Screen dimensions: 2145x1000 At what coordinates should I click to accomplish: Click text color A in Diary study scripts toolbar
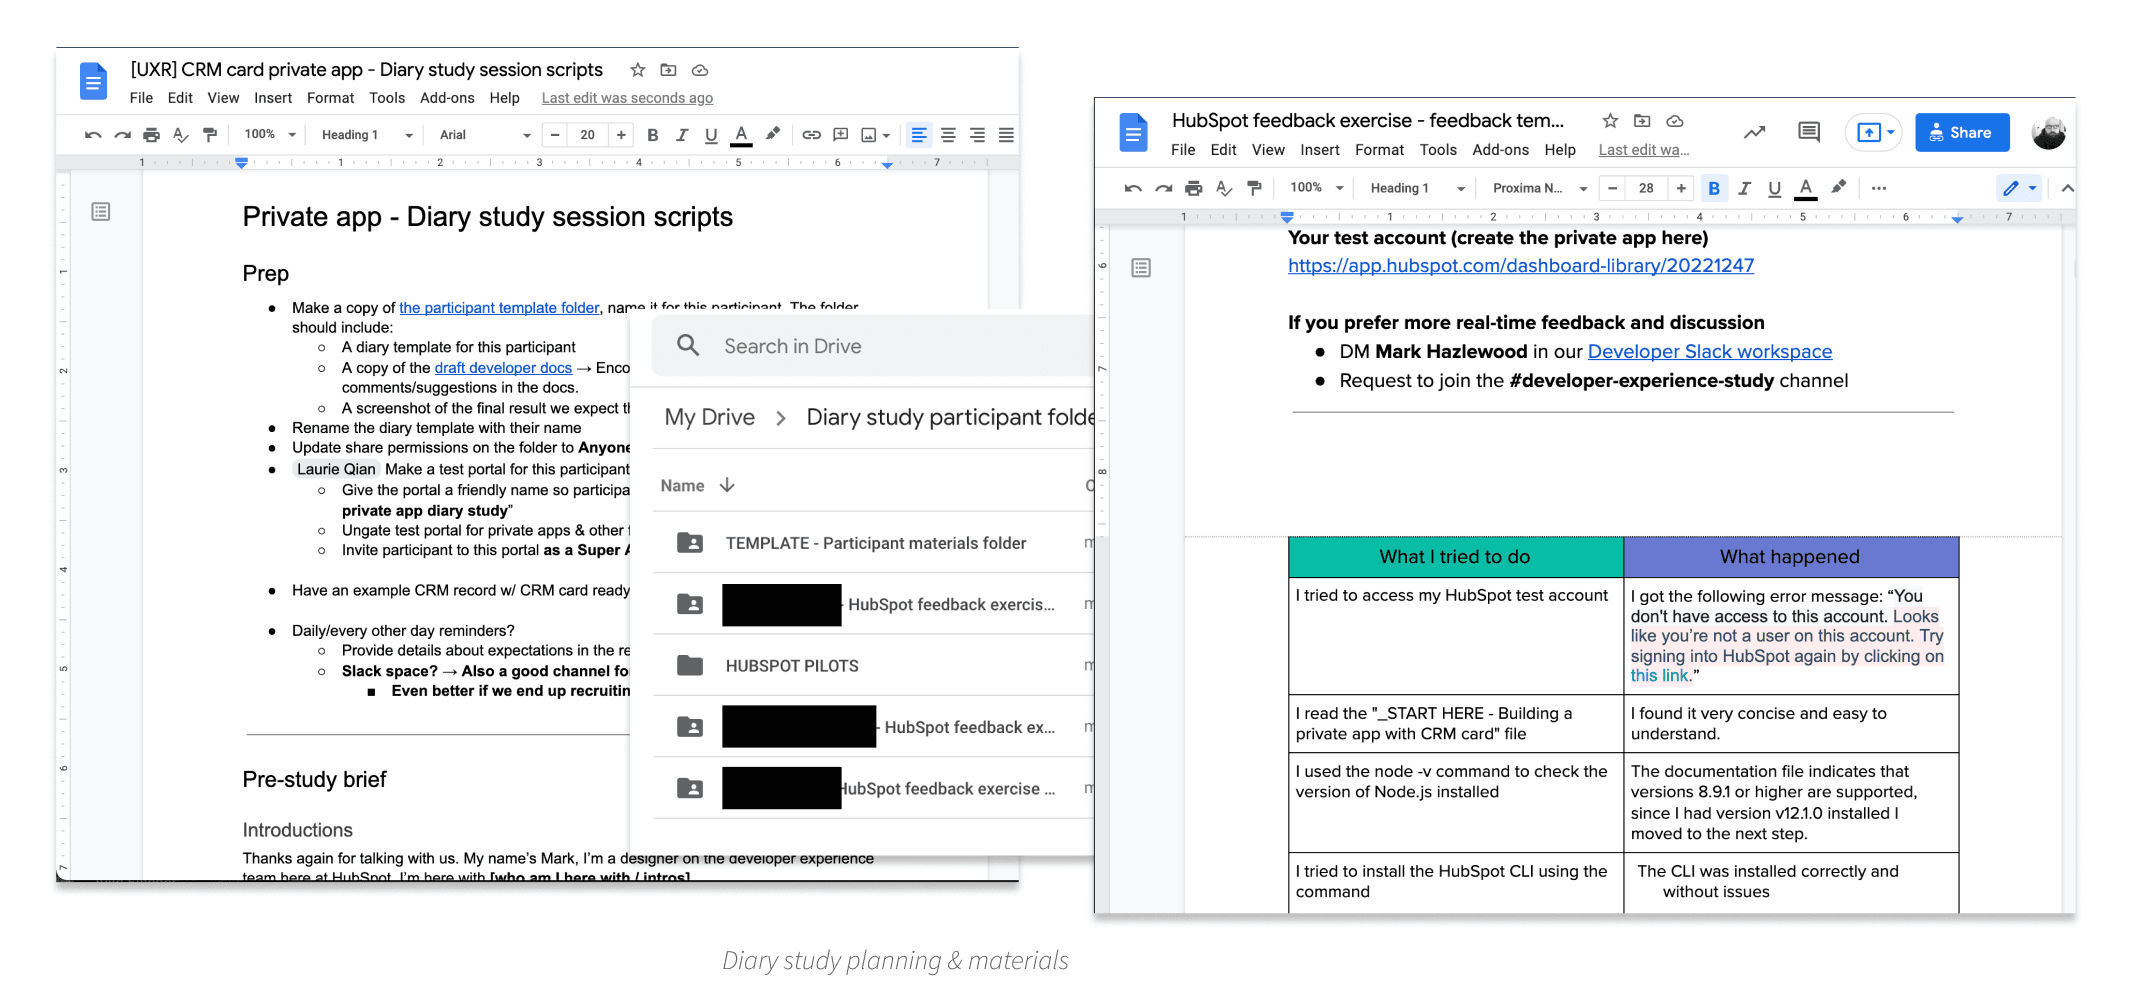[741, 135]
